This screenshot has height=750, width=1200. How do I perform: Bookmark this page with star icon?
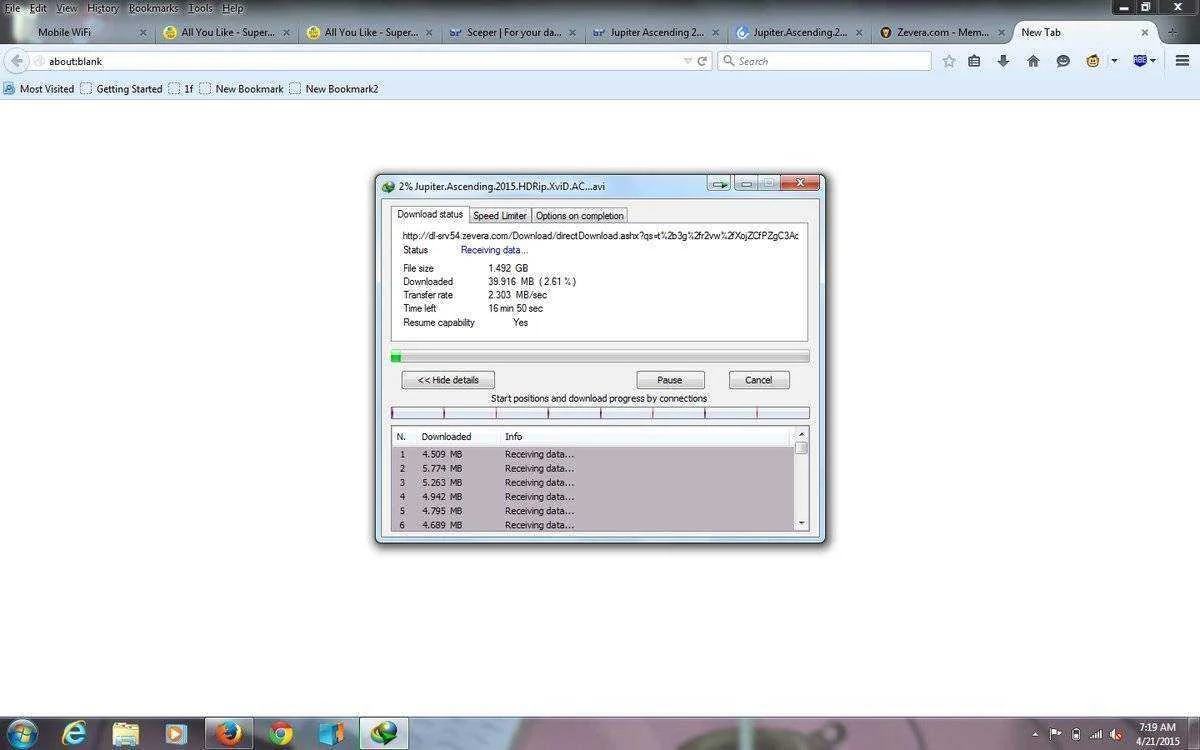pyautogui.click(x=949, y=61)
